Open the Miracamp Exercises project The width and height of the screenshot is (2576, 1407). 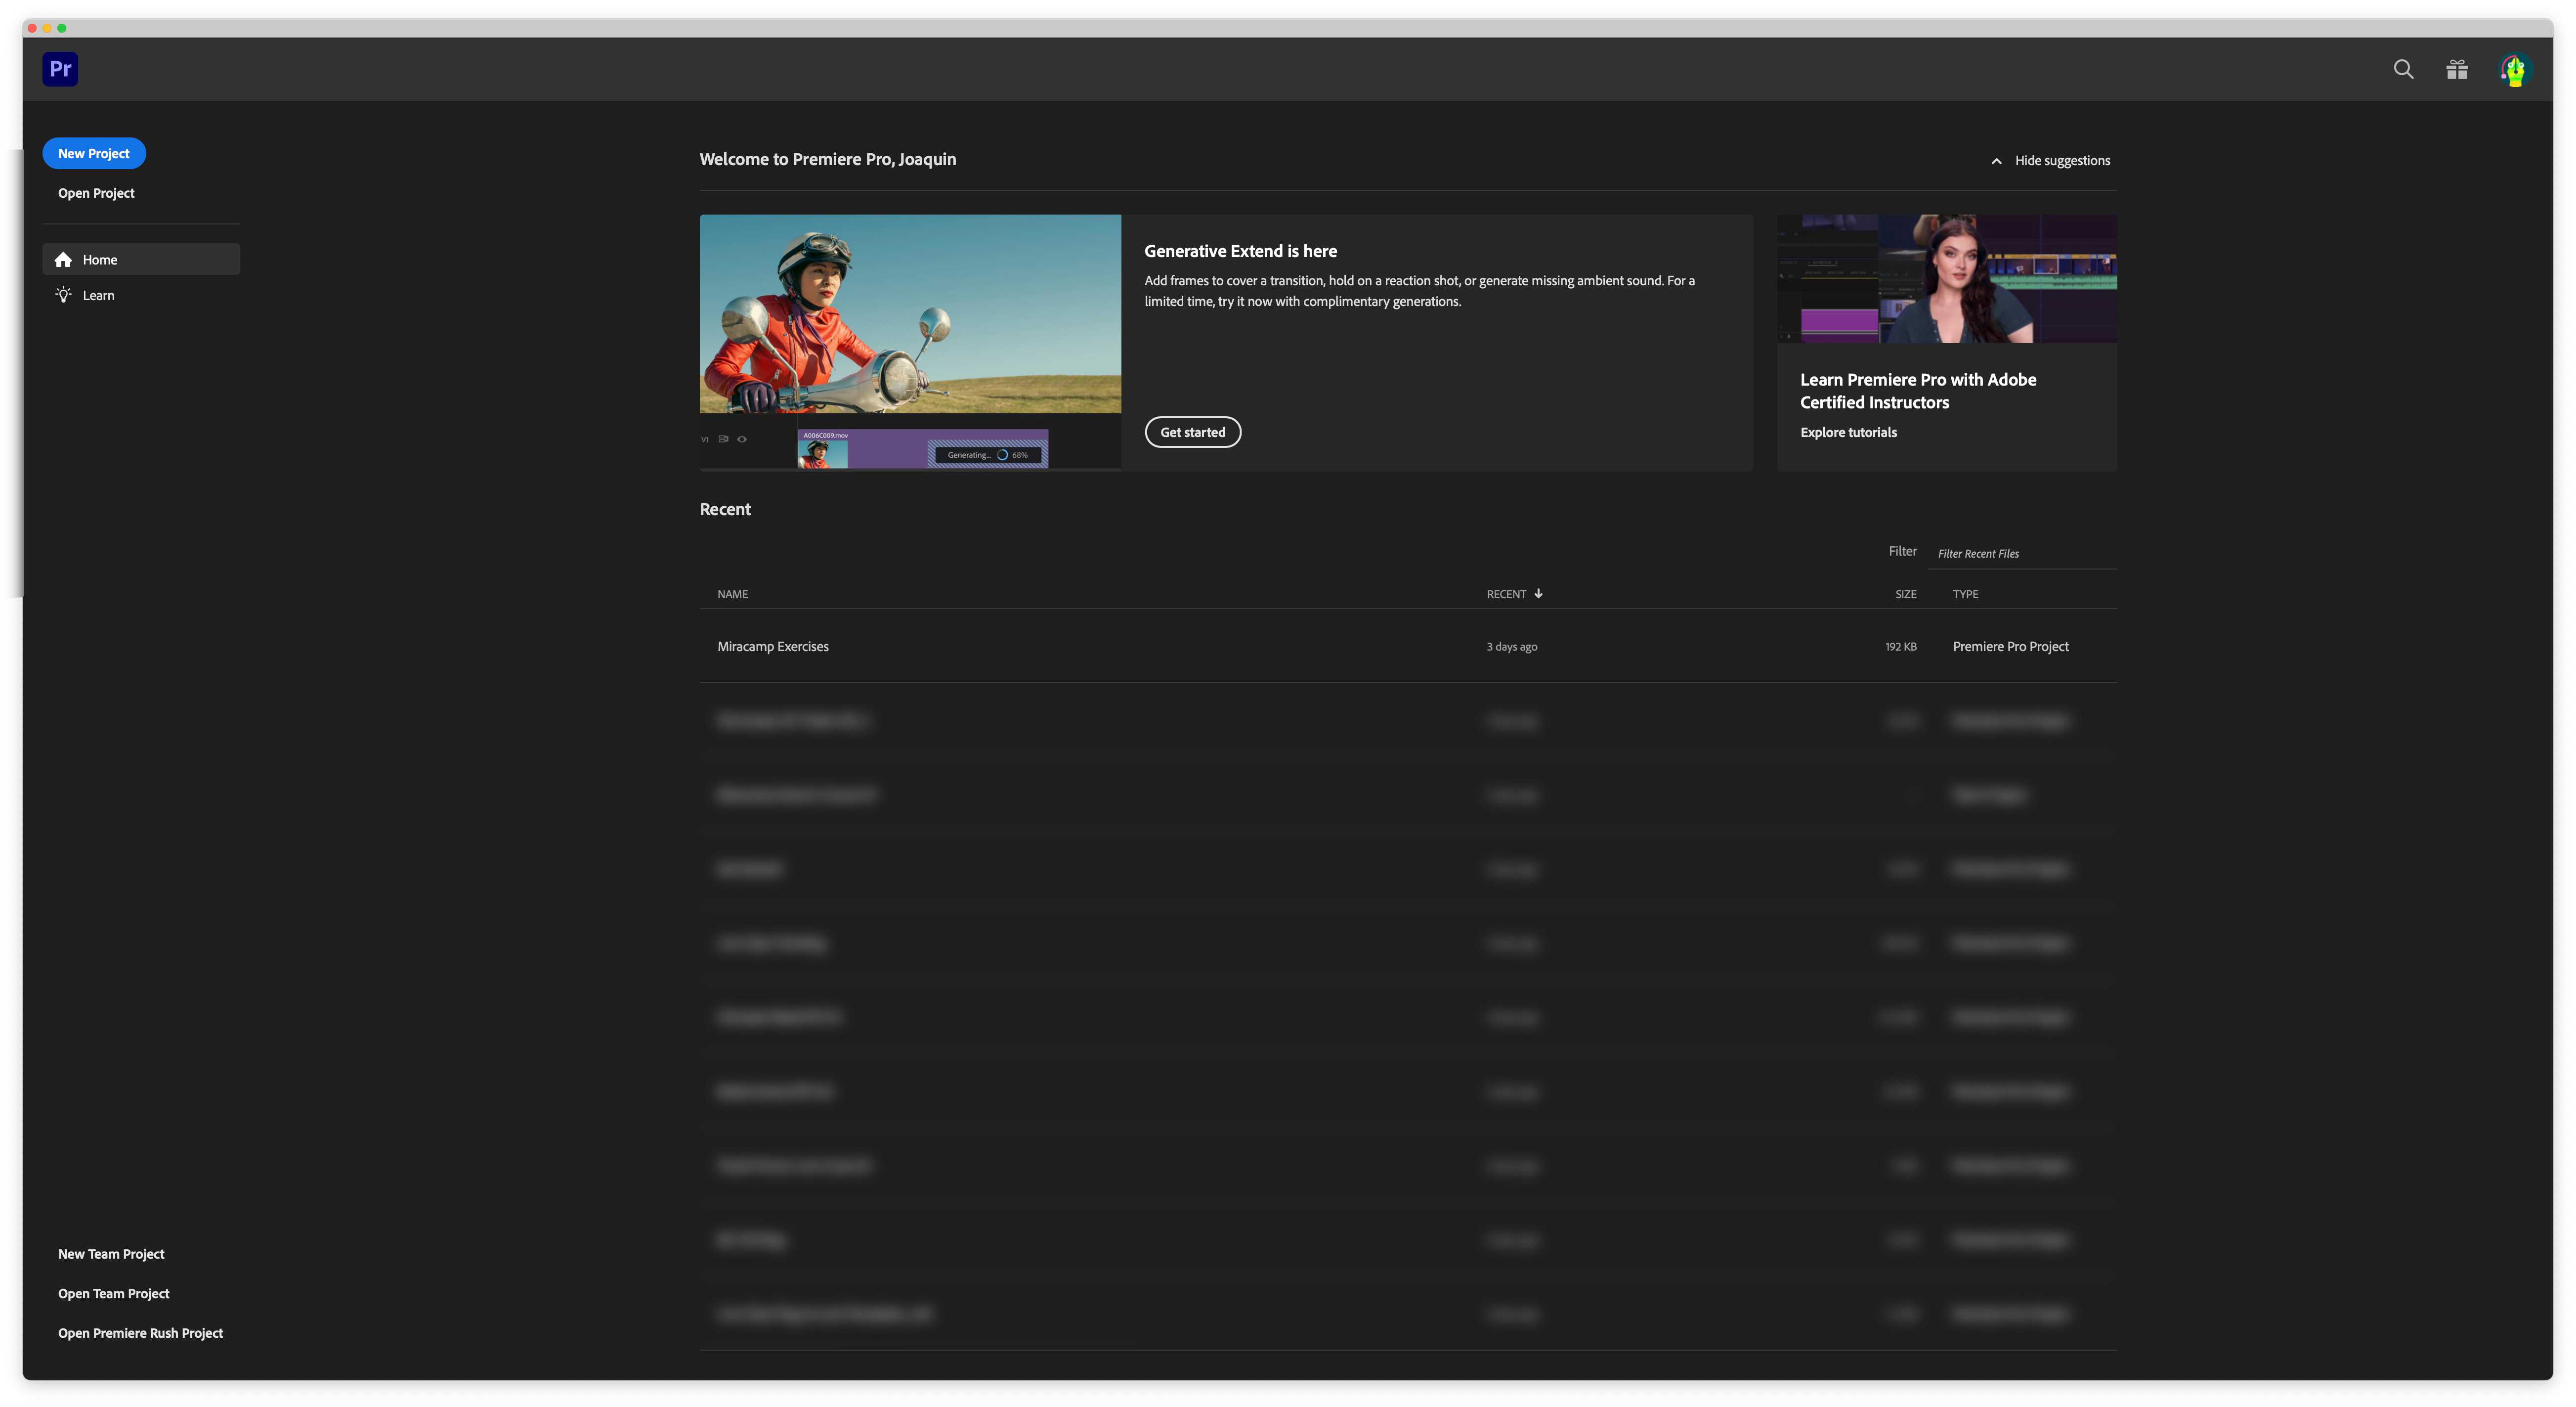tap(773, 647)
